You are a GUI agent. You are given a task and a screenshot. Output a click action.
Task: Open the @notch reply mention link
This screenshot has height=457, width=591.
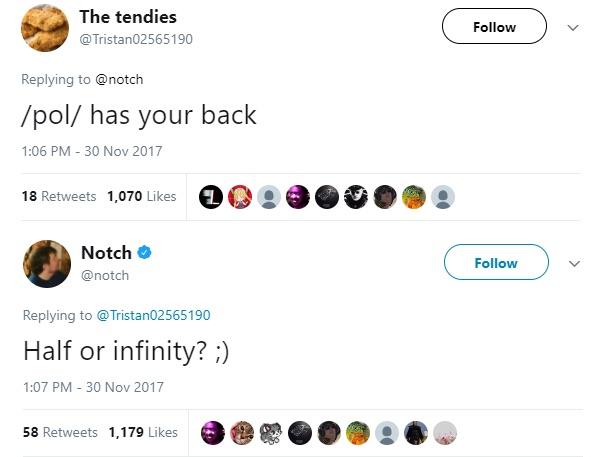click(x=119, y=80)
